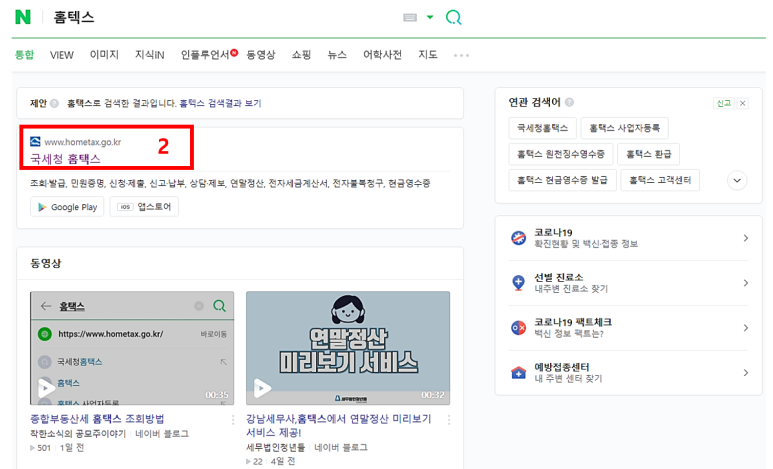This screenshot has height=469, width=773.
Task: Open 강남세무사 연말정산 미리보기 title link
Action: point(339,426)
